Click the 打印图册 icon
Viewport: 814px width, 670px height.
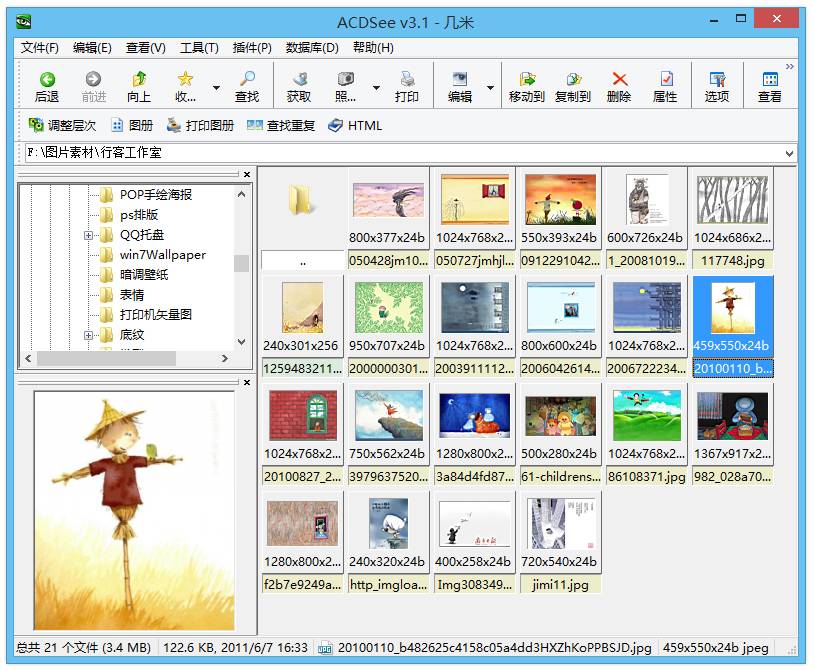pos(174,125)
